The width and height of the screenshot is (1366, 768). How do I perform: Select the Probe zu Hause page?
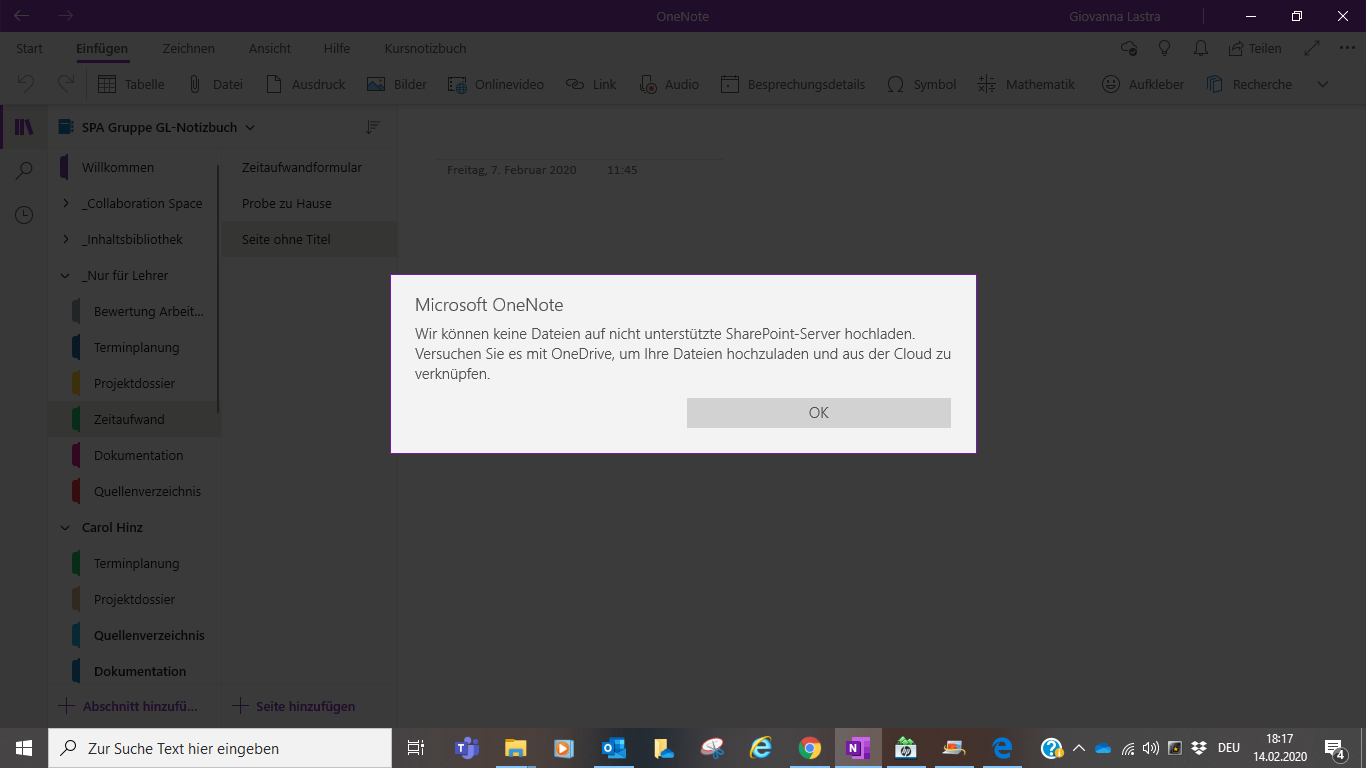click(x=309, y=203)
